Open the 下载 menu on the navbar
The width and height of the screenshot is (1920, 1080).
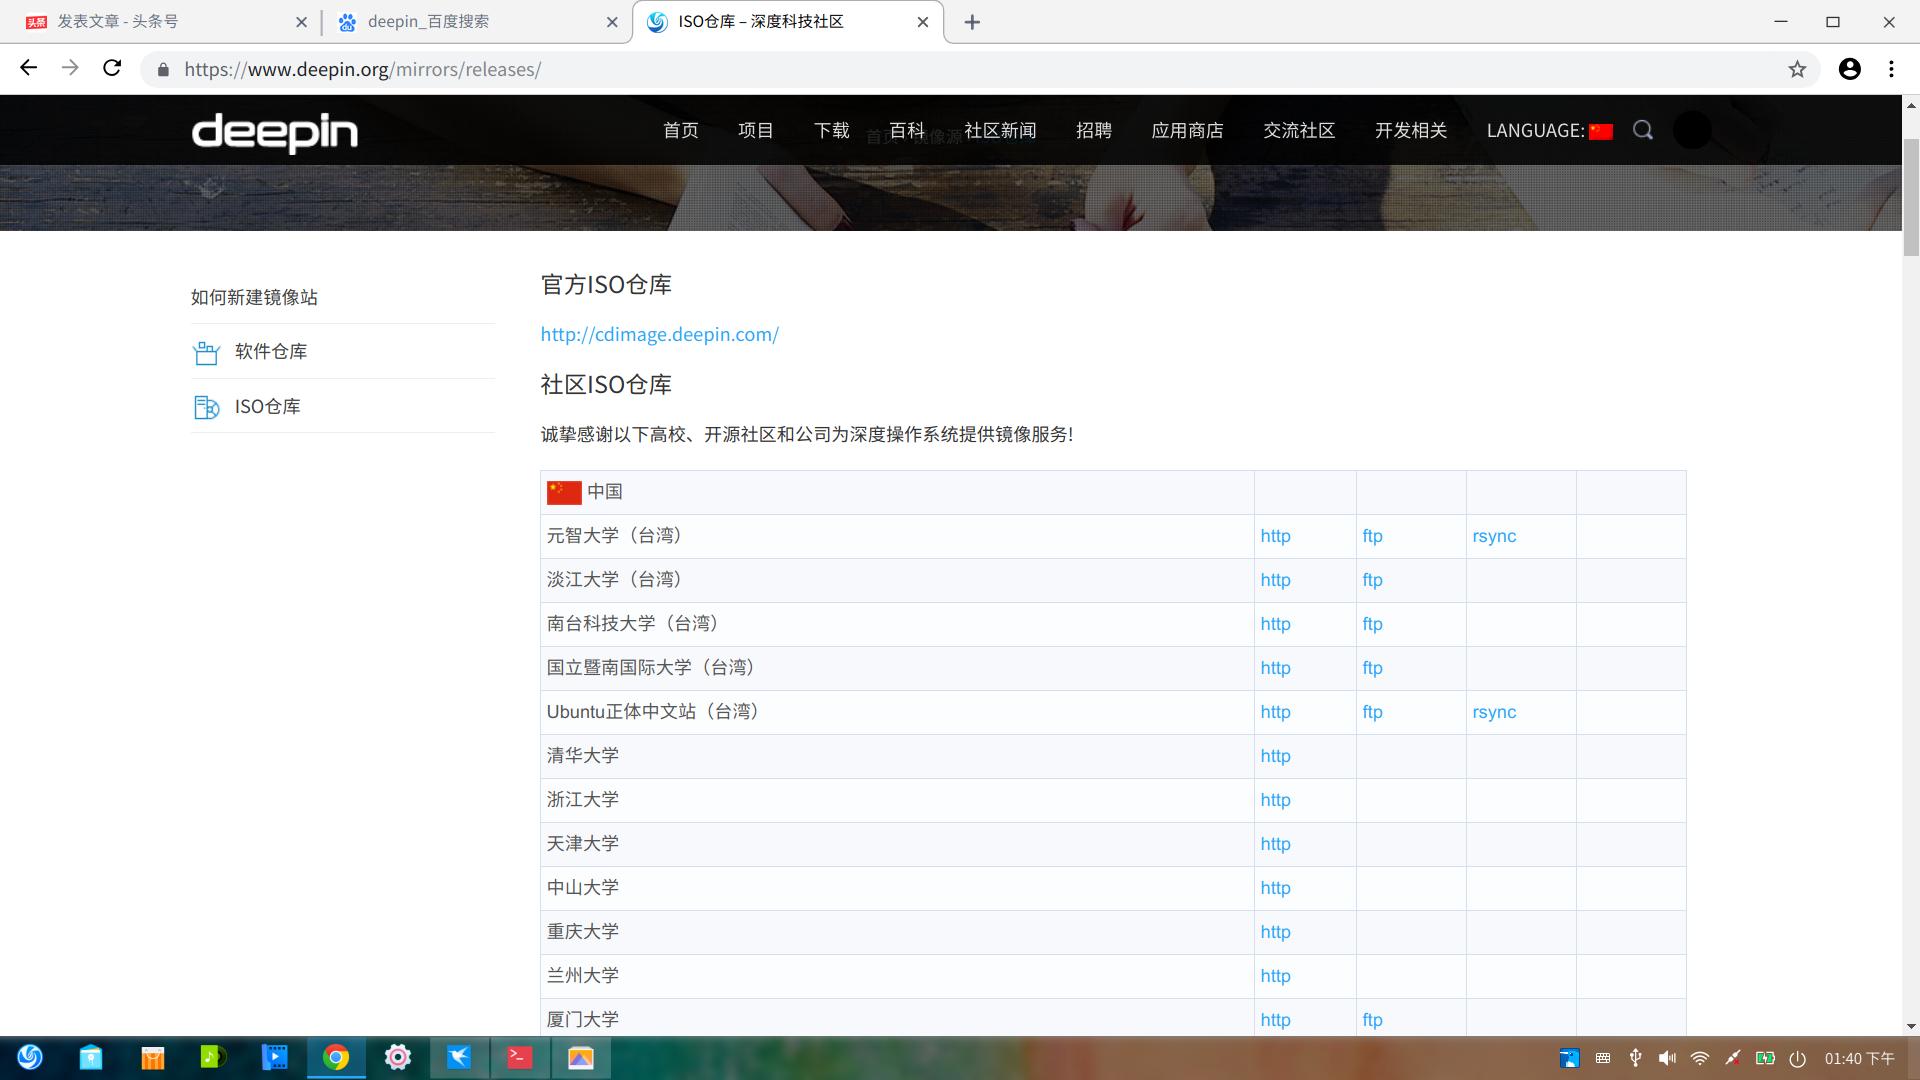coord(831,130)
